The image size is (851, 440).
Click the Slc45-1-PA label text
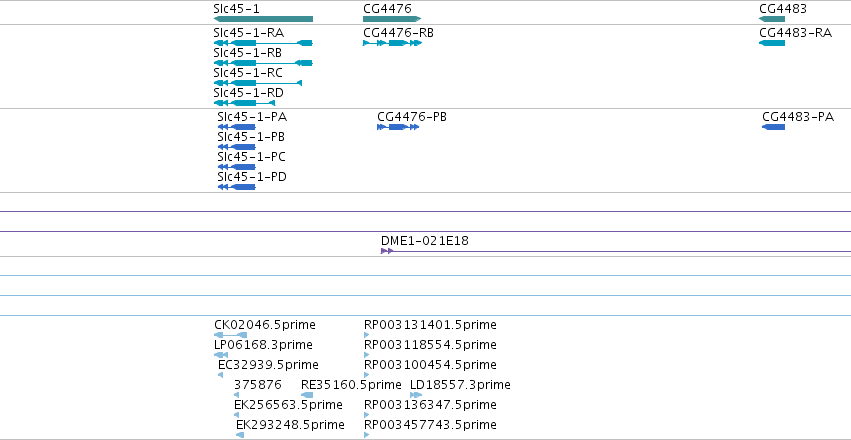252,117
